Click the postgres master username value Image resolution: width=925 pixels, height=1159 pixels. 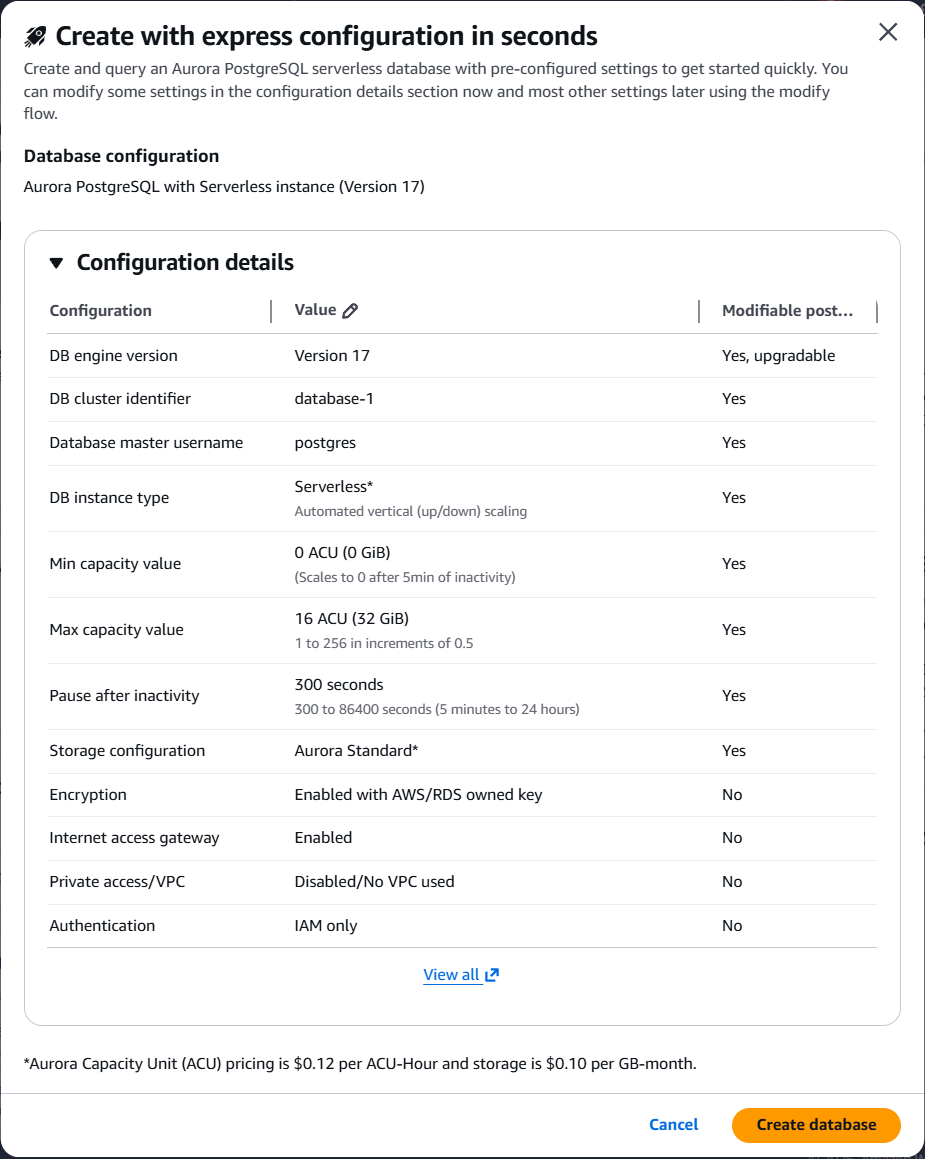pyautogui.click(x=321, y=442)
